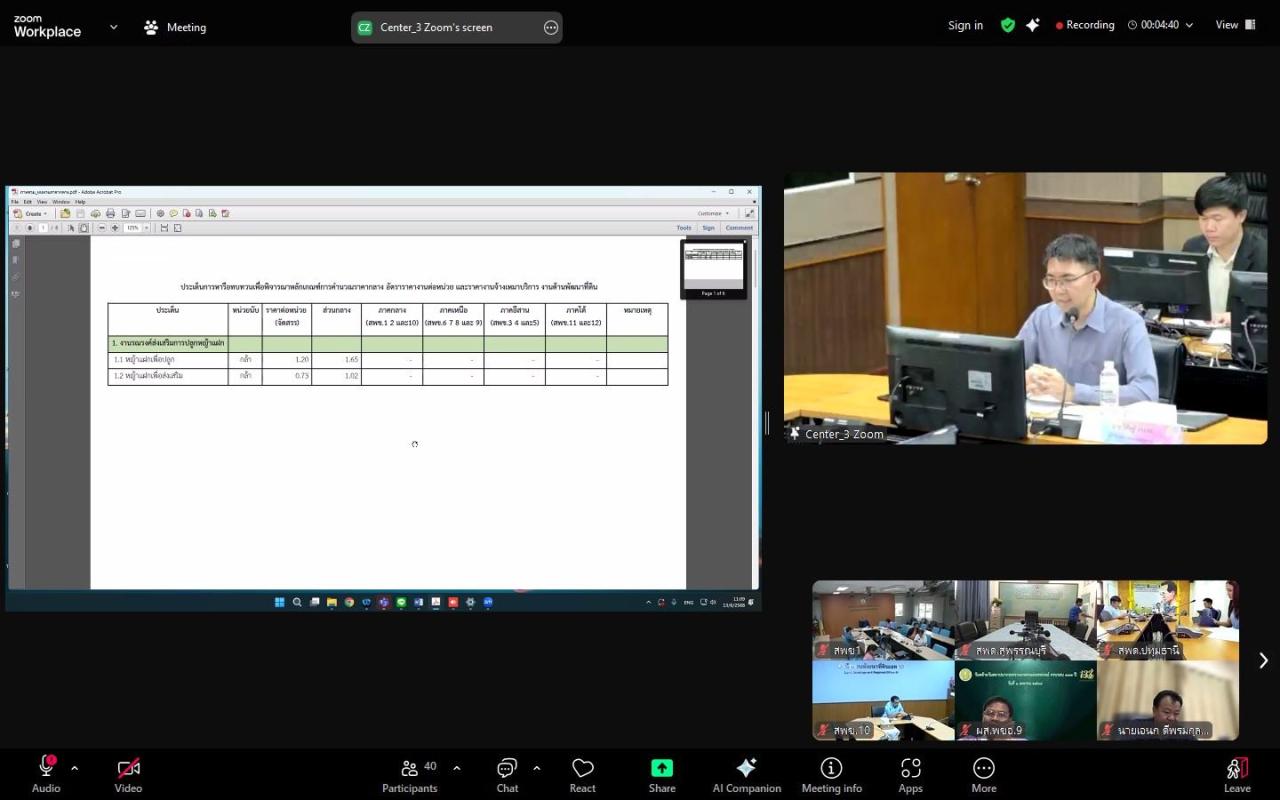Click the Meeting tab at the top
This screenshot has width=1280, height=800.
tap(175, 28)
